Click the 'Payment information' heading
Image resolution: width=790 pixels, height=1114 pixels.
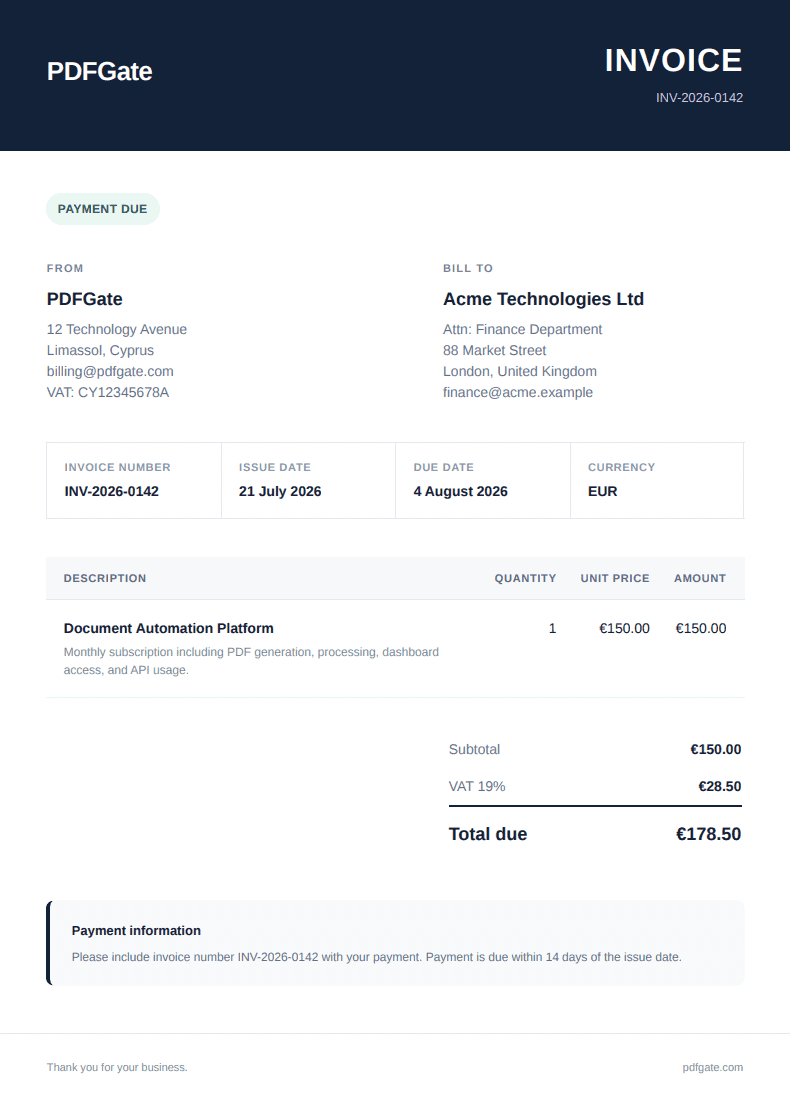pyautogui.click(x=136, y=931)
